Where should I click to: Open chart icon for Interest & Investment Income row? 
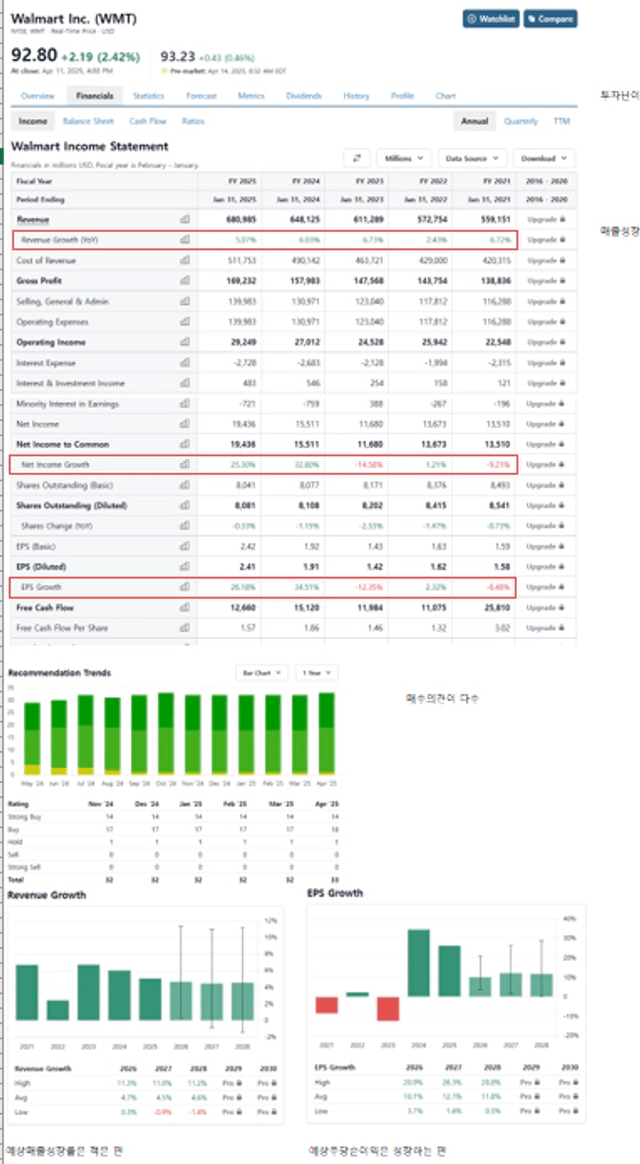(184, 383)
